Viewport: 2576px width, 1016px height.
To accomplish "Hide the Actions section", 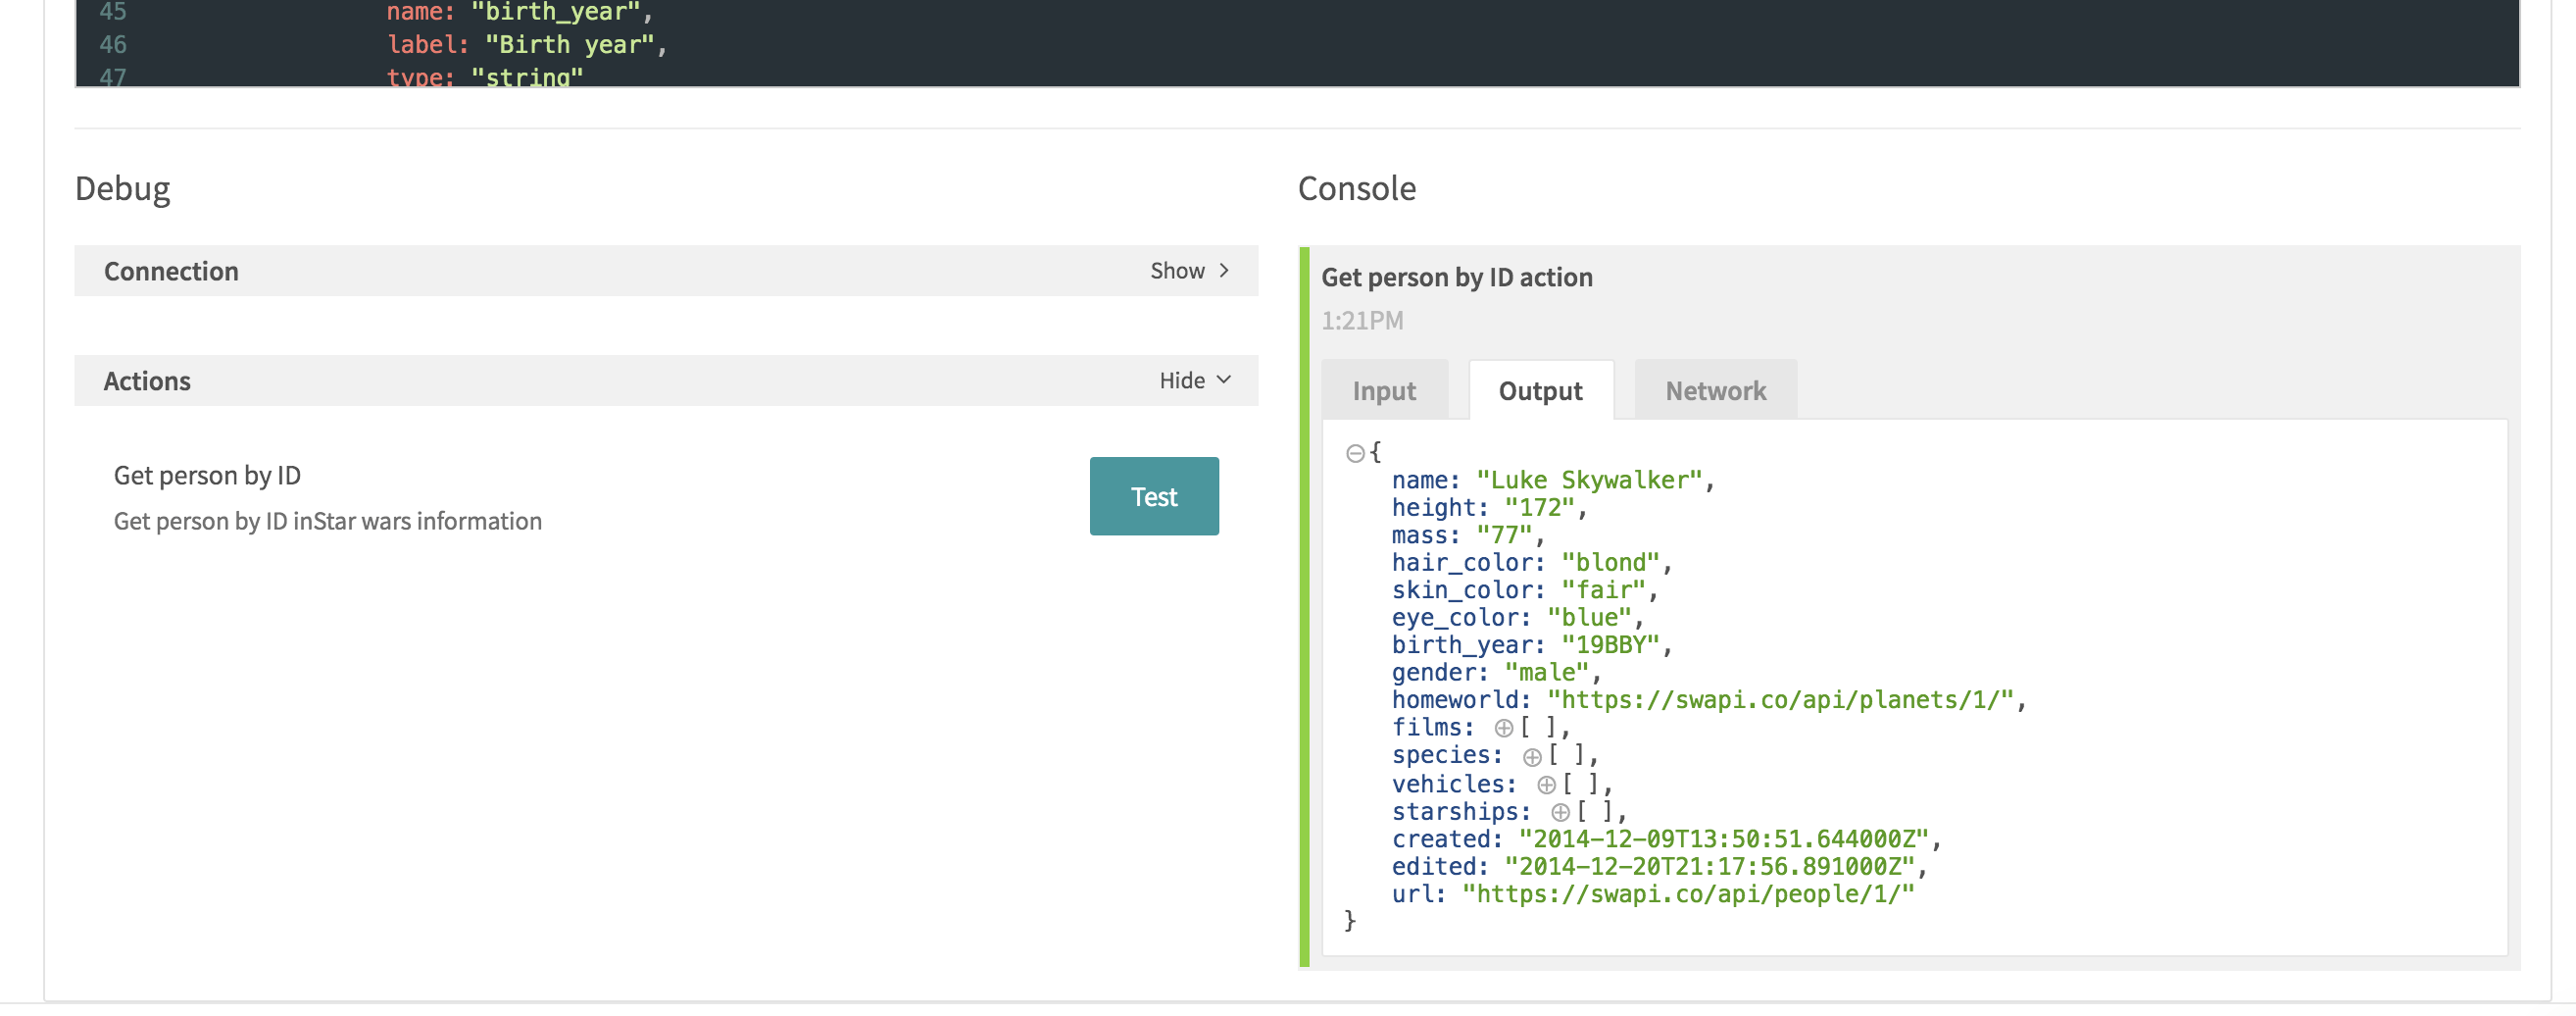I will (1183, 380).
